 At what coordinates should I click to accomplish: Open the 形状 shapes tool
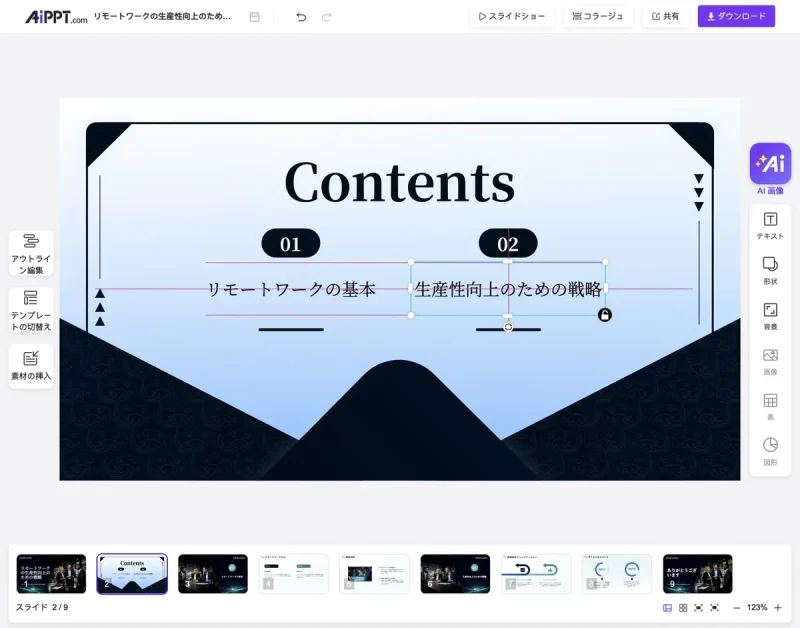tap(770, 270)
